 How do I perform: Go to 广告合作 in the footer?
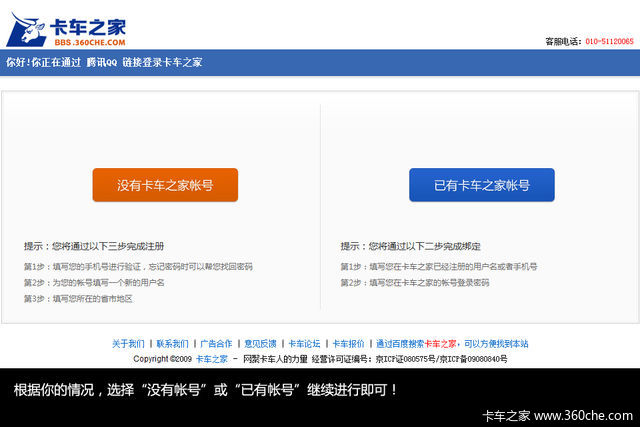pos(215,344)
